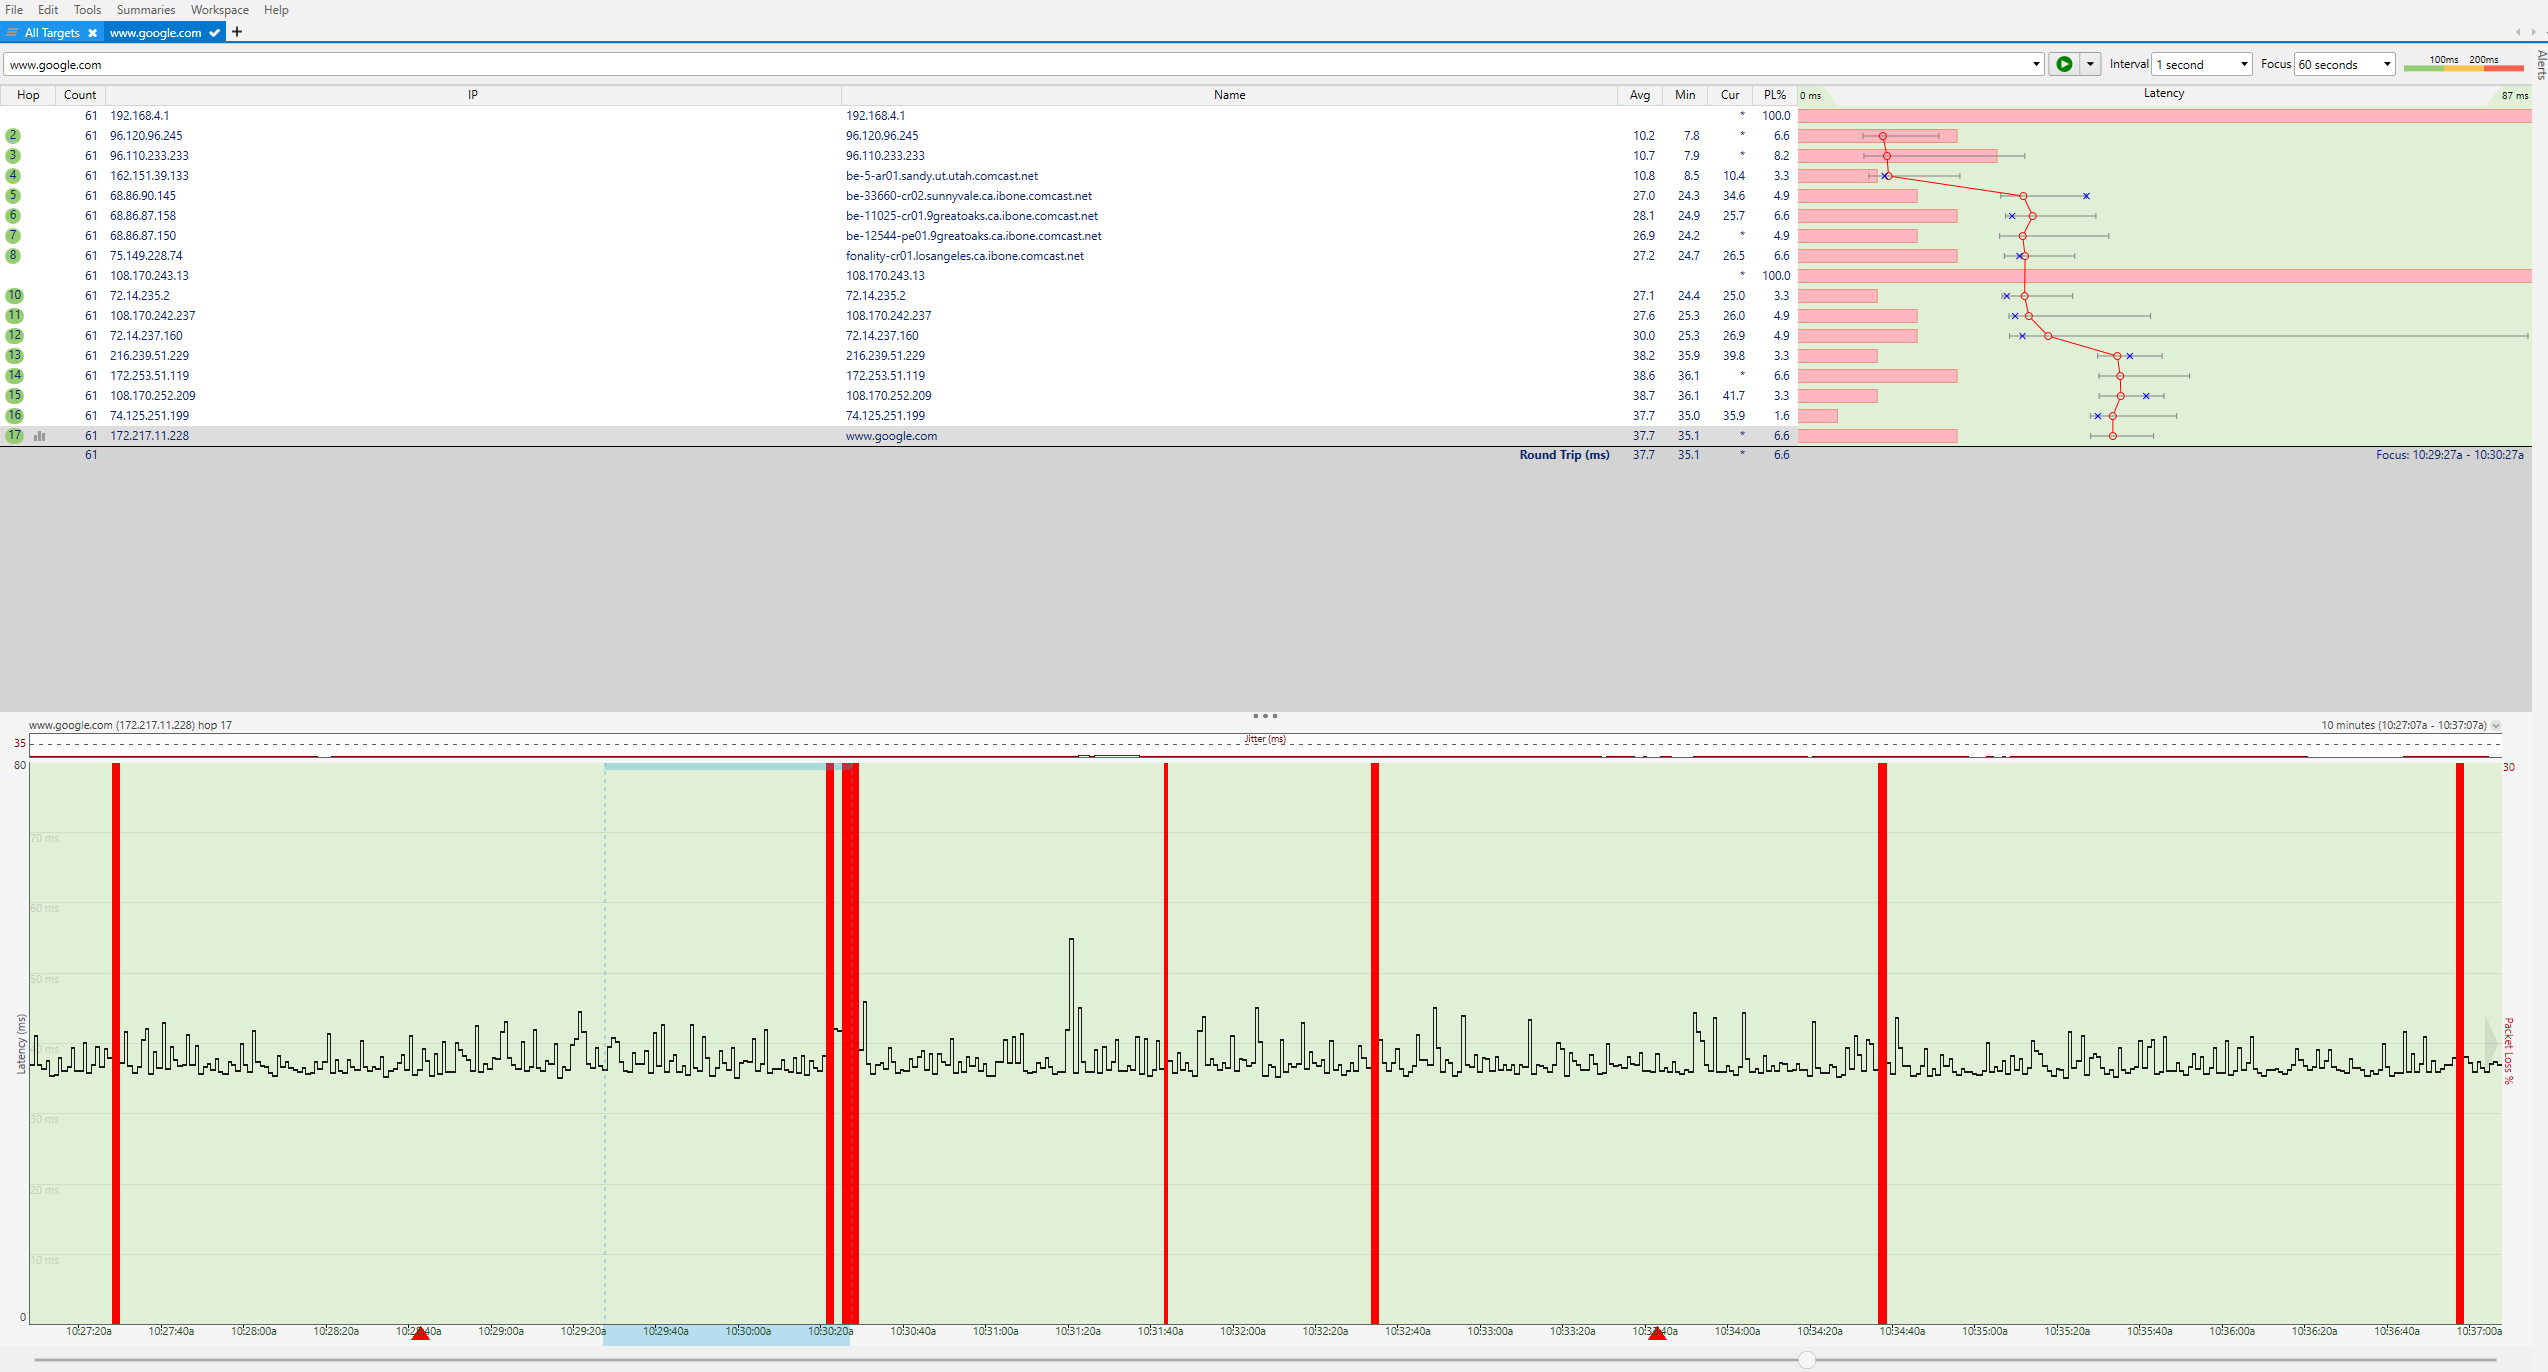This screenshot has height=1372, width=2548.
Task: Open the Summaries menu
Action: 146,10
